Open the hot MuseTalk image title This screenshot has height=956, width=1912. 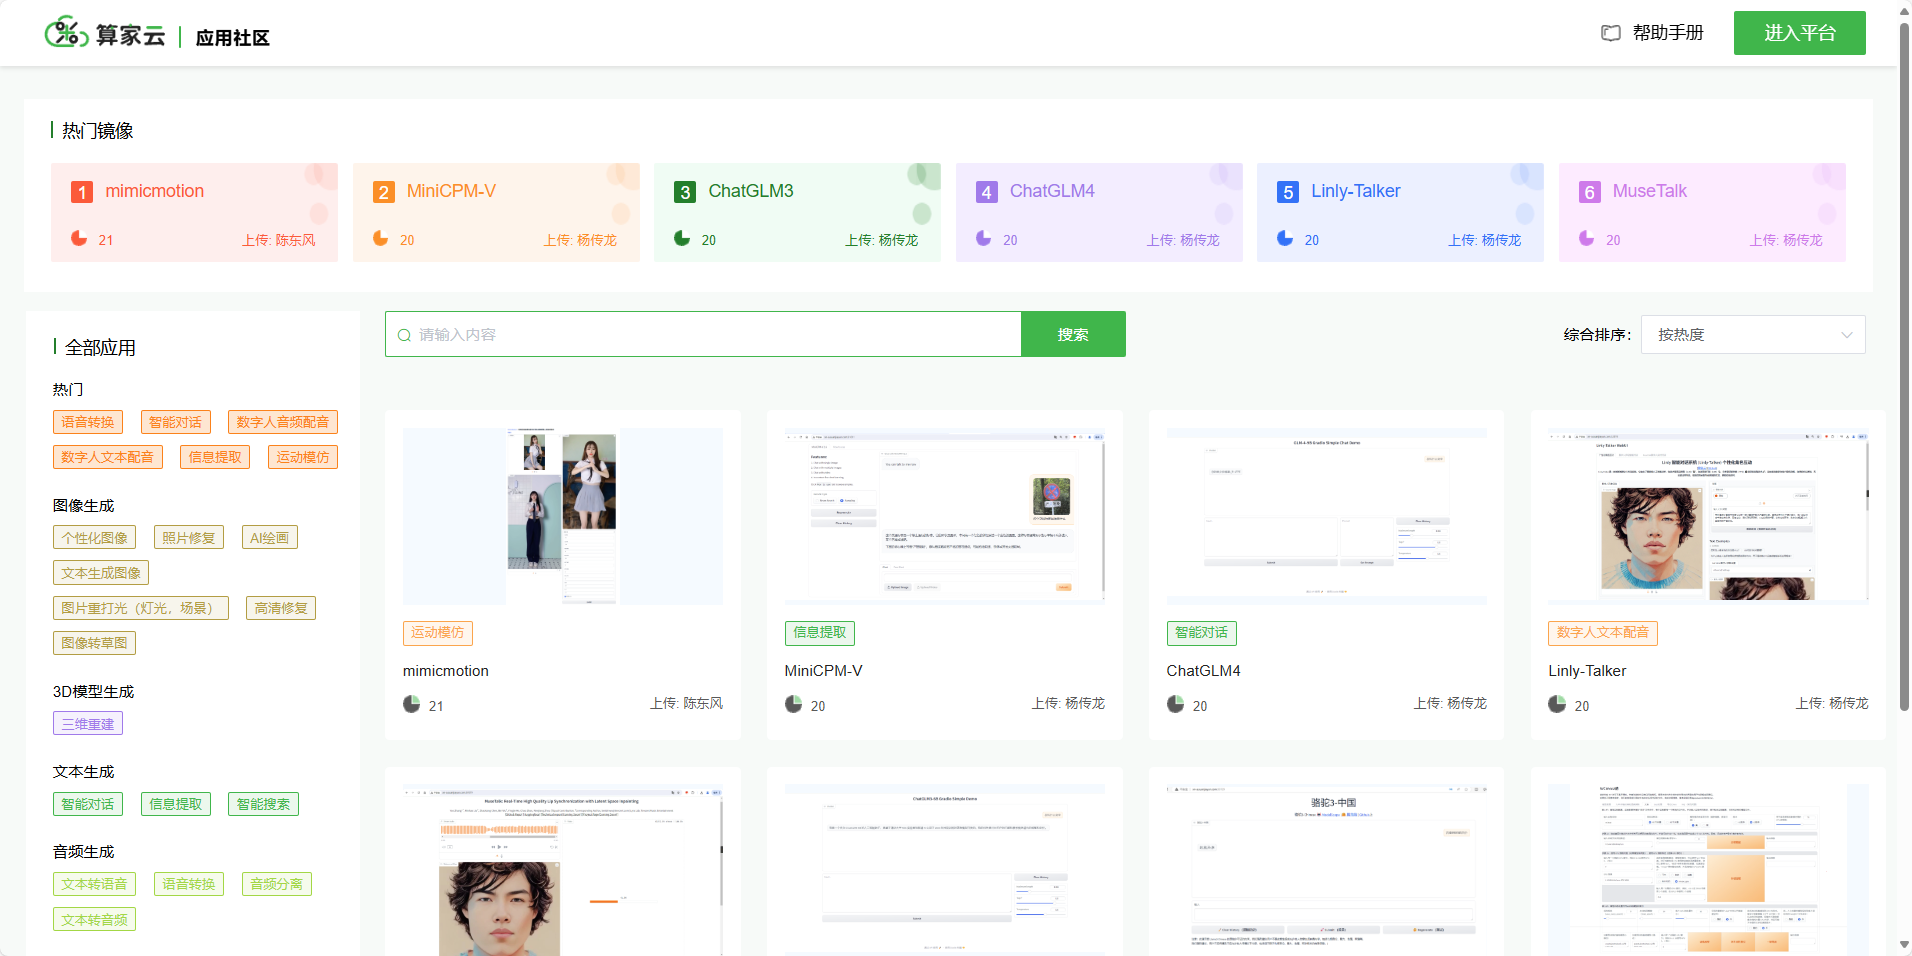point(1650,191)
